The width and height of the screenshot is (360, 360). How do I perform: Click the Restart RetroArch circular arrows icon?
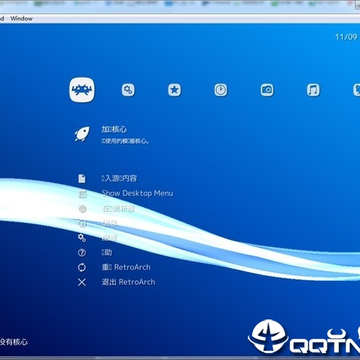tap(82, 267)
